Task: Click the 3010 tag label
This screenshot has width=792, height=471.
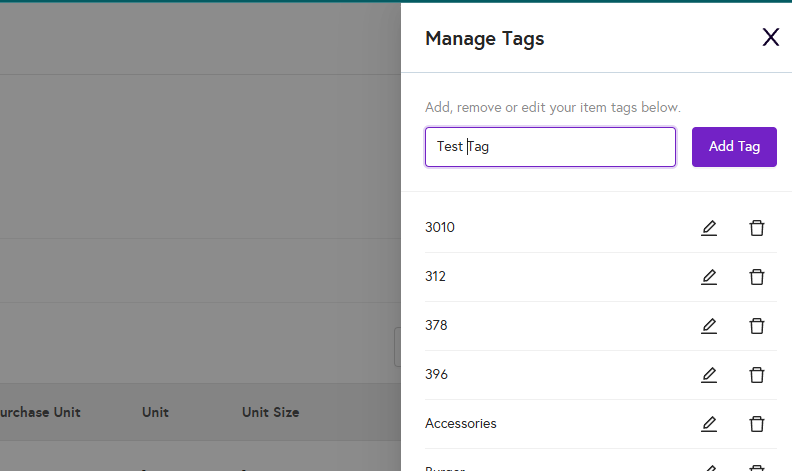Action: pyautogui.click(x=440, y=228)
